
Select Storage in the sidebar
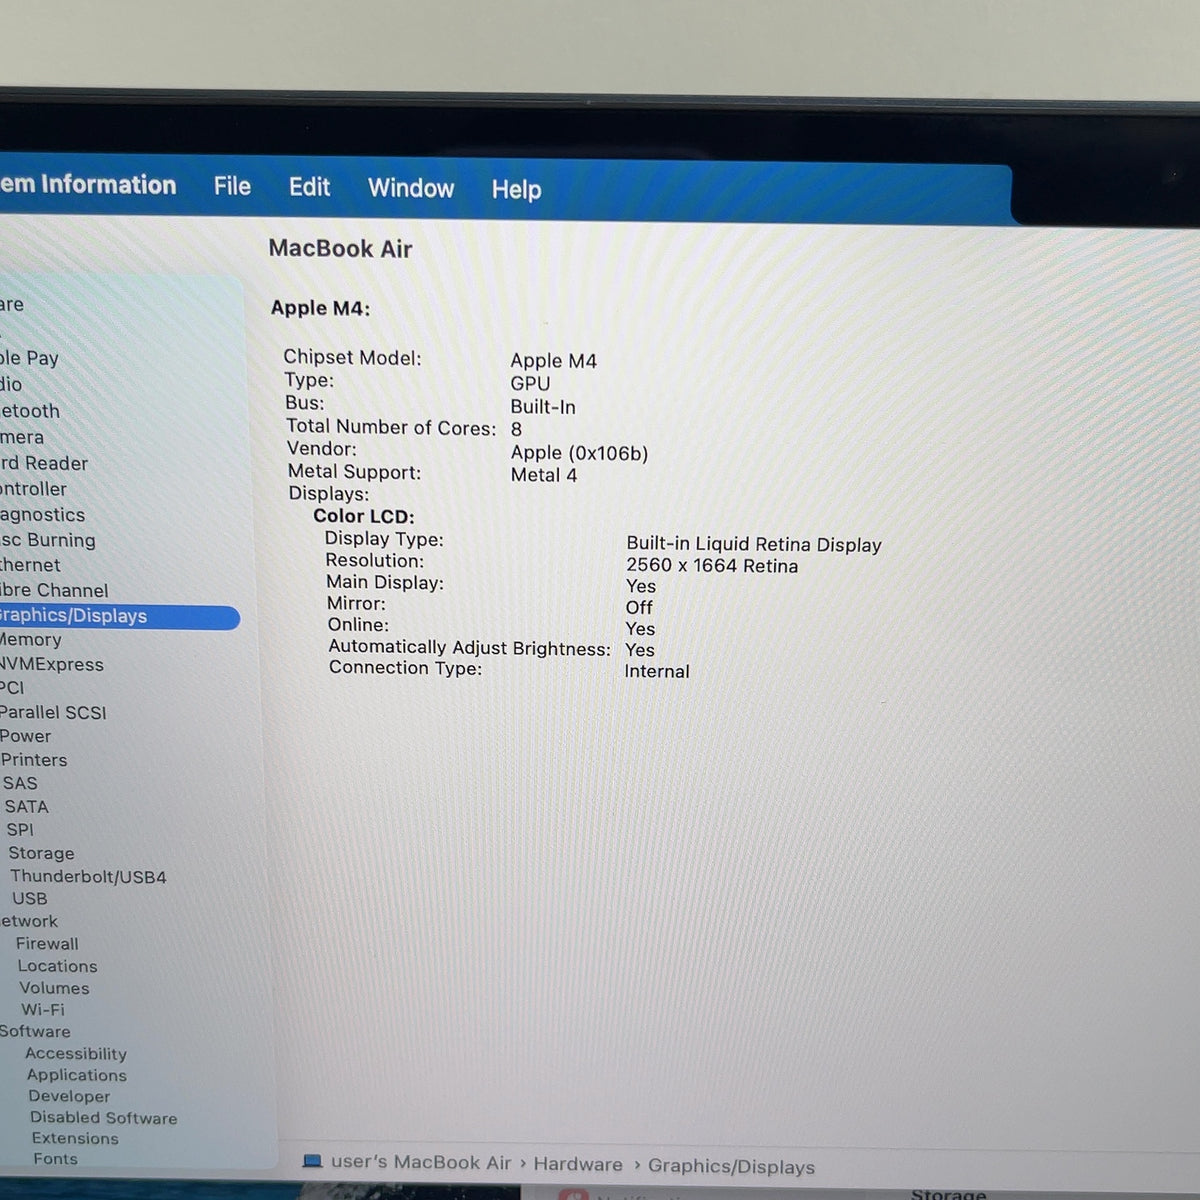[x=41, y=853]
